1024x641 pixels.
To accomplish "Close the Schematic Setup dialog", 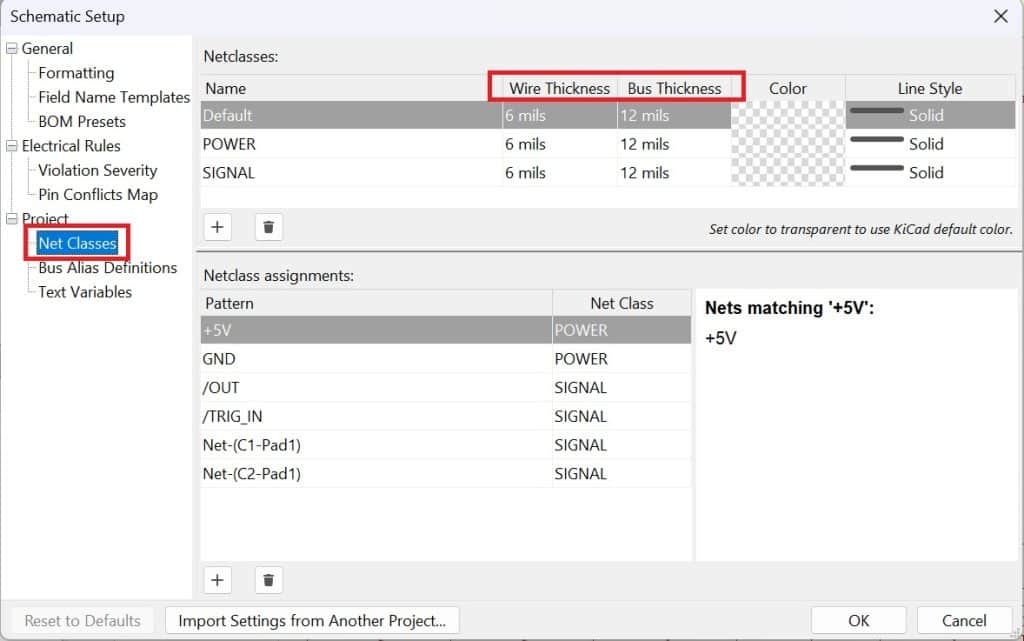I will [1000, 16].
